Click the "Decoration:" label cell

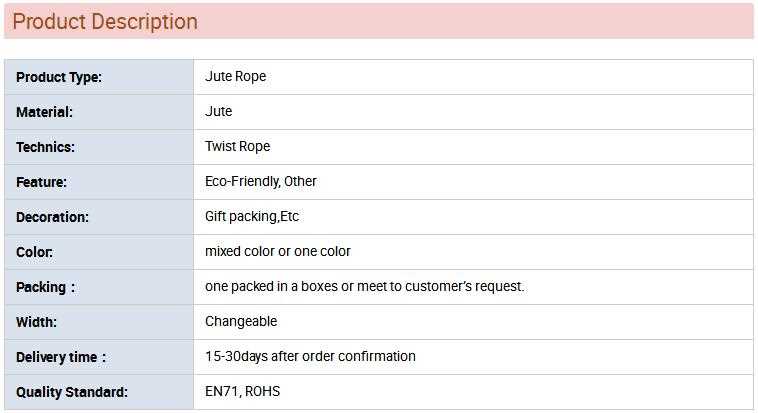(x=53, y=217)
